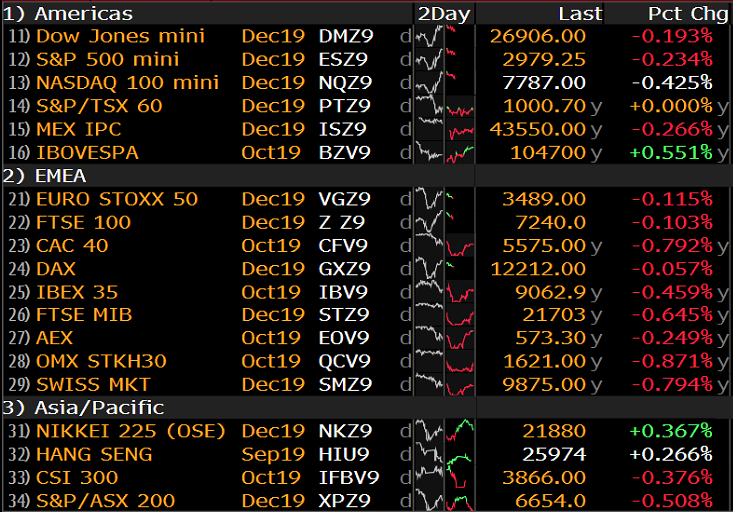Image resolution: width=733 pixels, height=512 pixels.
Task: Click percent change -0.508%
Action: 672,501
